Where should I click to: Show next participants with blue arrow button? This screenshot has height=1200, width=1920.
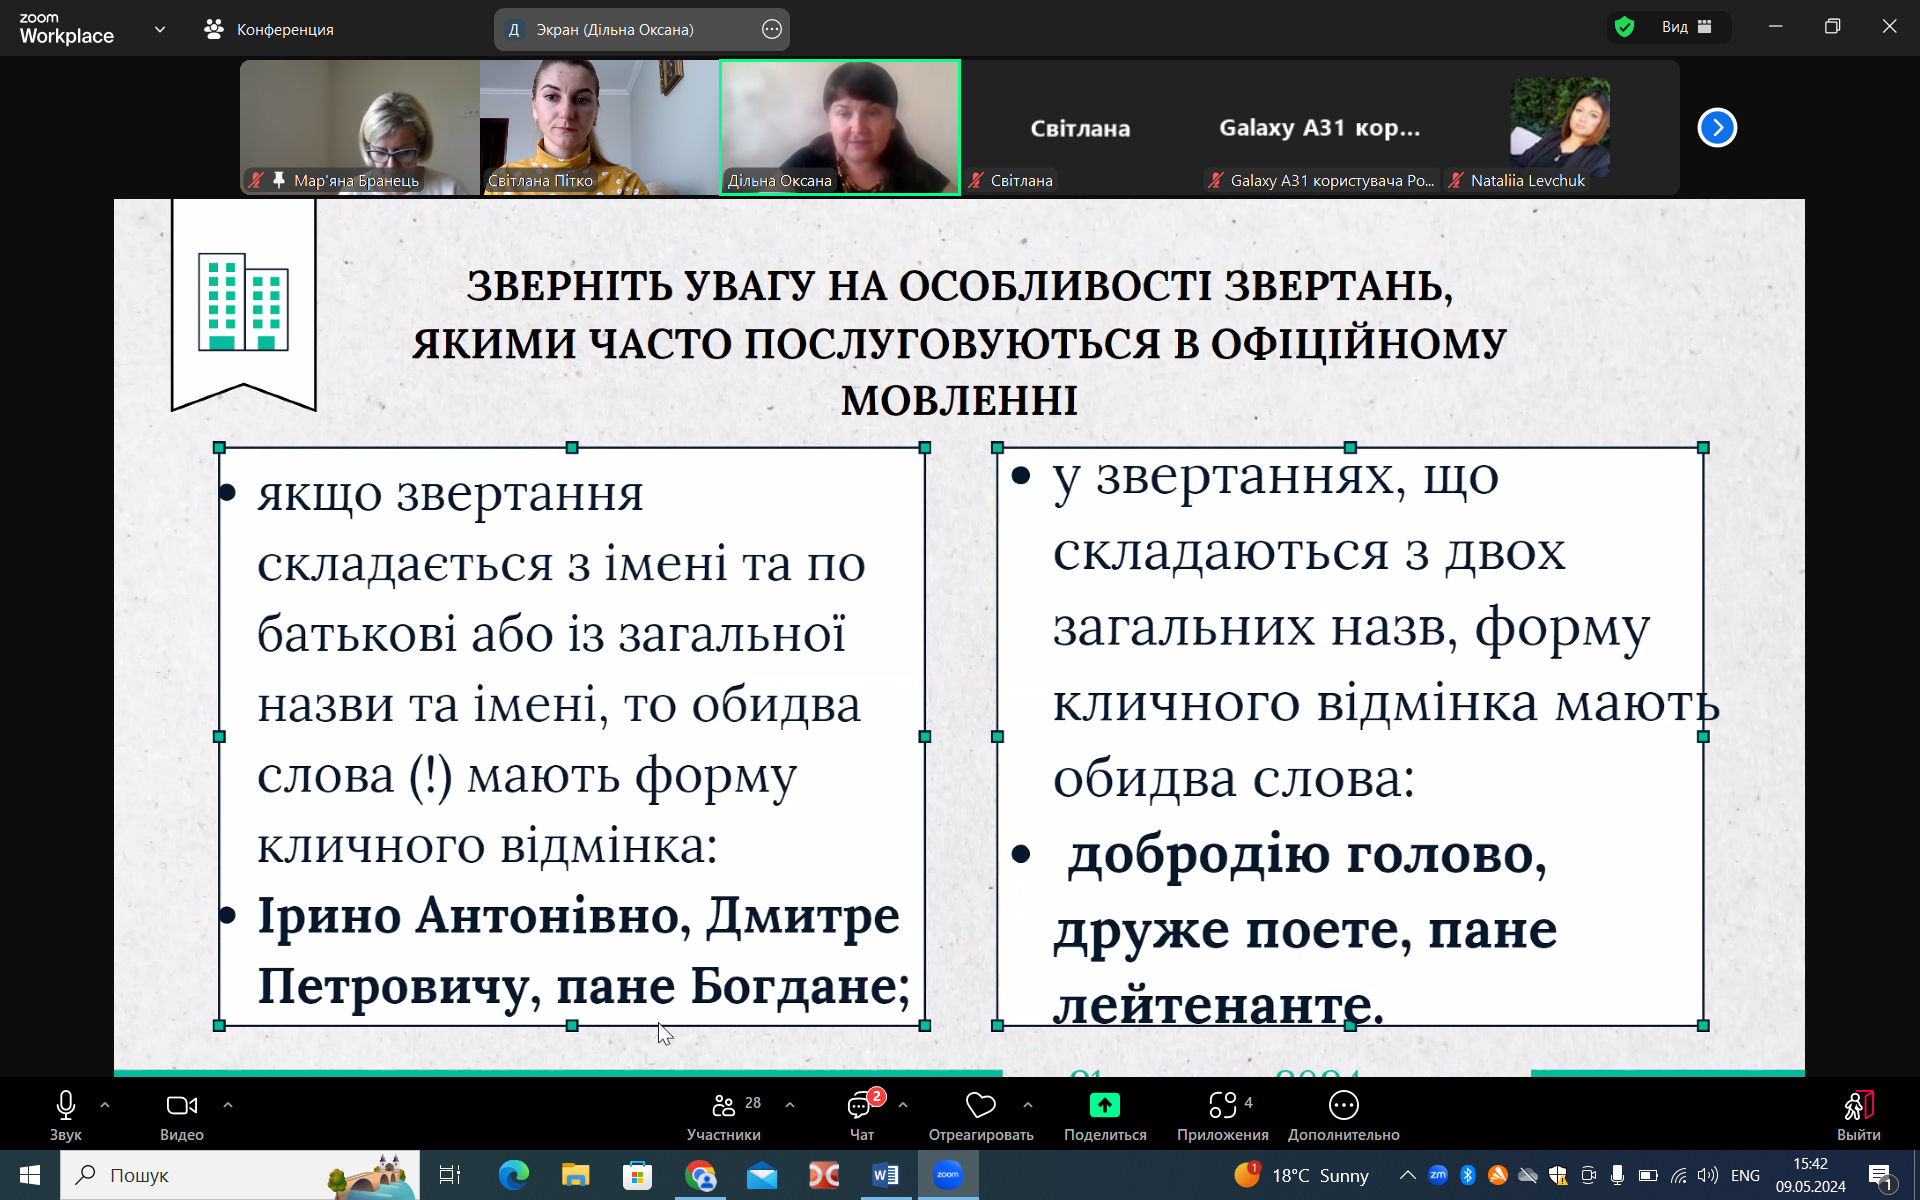click(1717, 127)
